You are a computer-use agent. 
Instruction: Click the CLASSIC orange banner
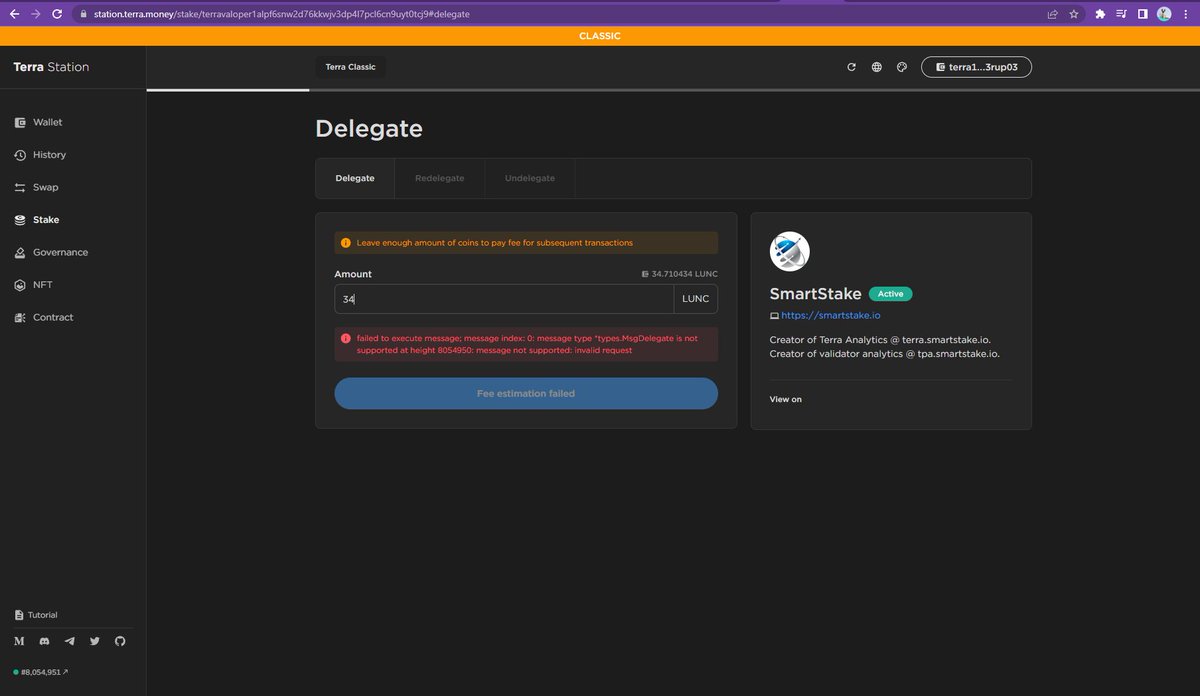coord(600,36)
